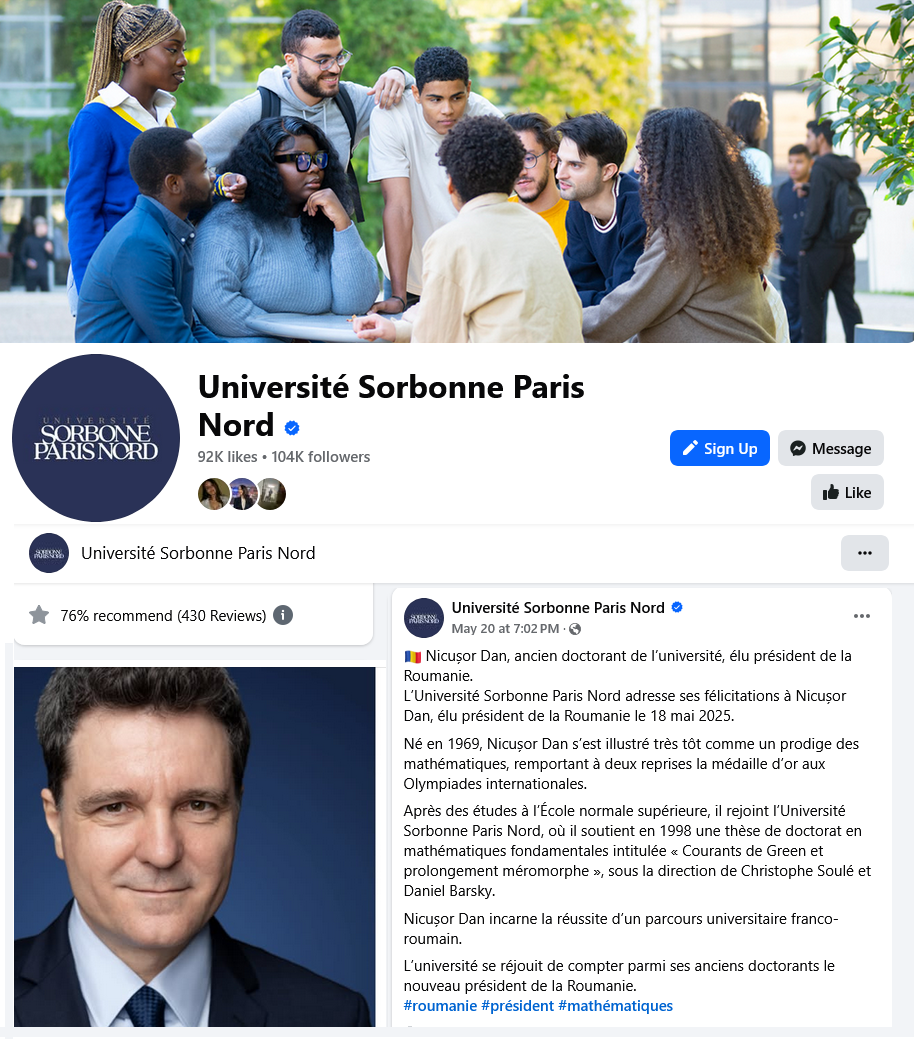Open the third follower's profile picture
Screen dimensions: 914x1039
tap(272, 494)
